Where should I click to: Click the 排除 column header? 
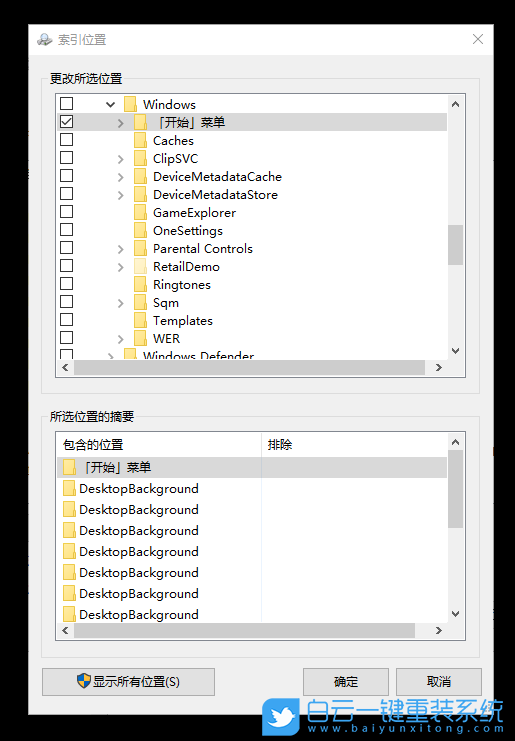[354, 444]
